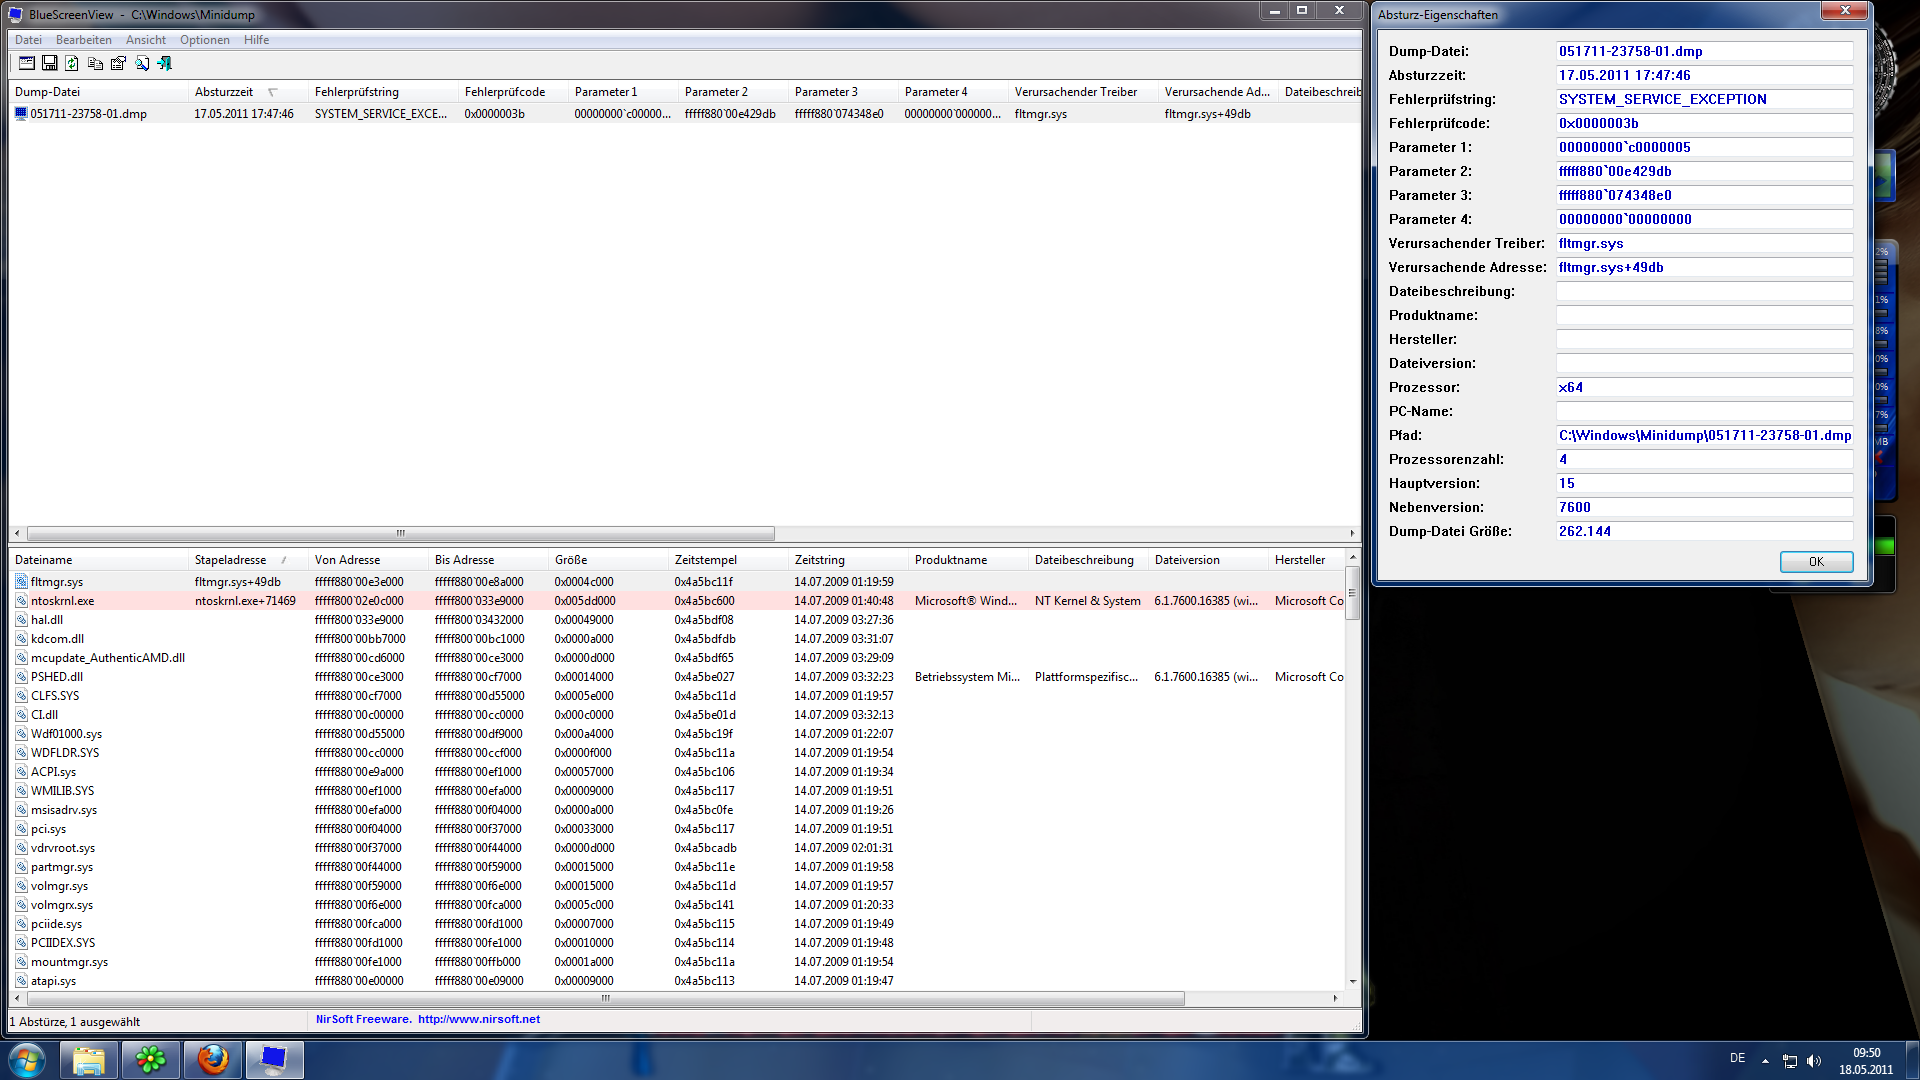Click the Fehlerprüfstring field in properties dialog
This screenshot has width=1920, height=1080.
pos(1703,99)
